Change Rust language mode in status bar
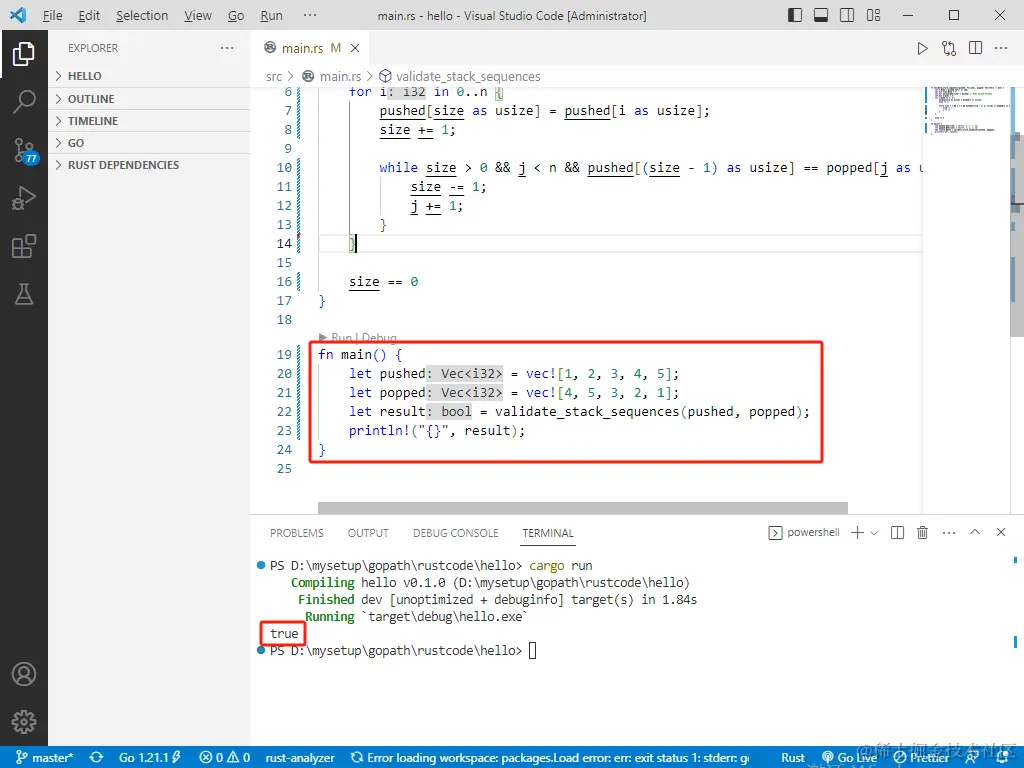This screenshot has width=1024, height=768. click(x=793, y=758)
